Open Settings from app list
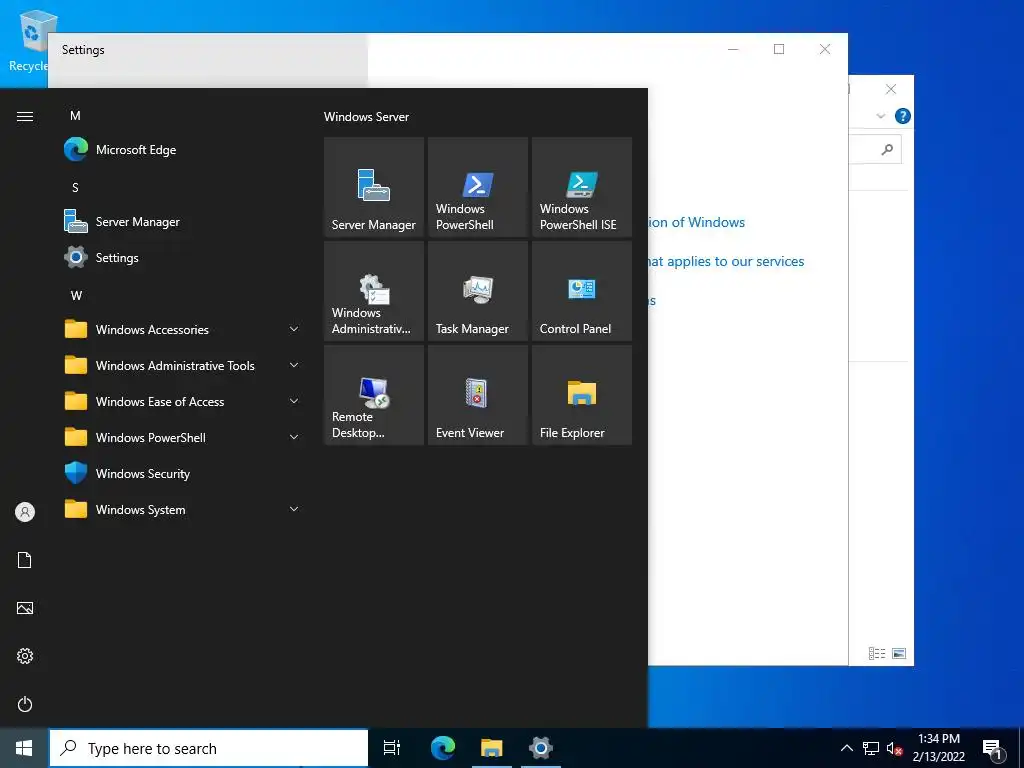The width and height of the screenshot is (1024, 768). 183,257
